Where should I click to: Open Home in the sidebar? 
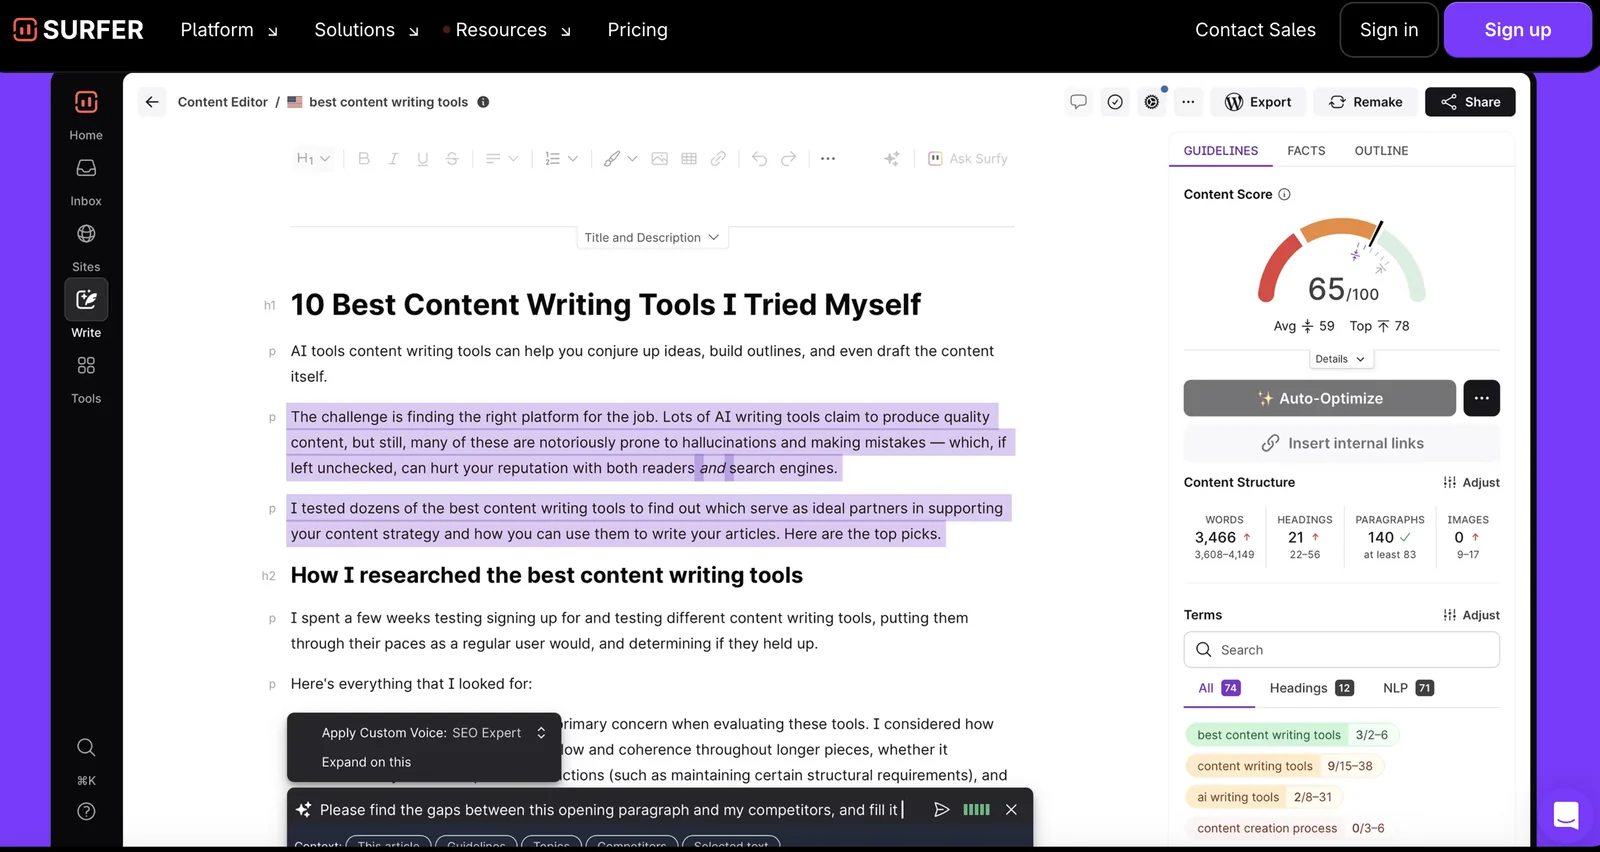[86, 114]
